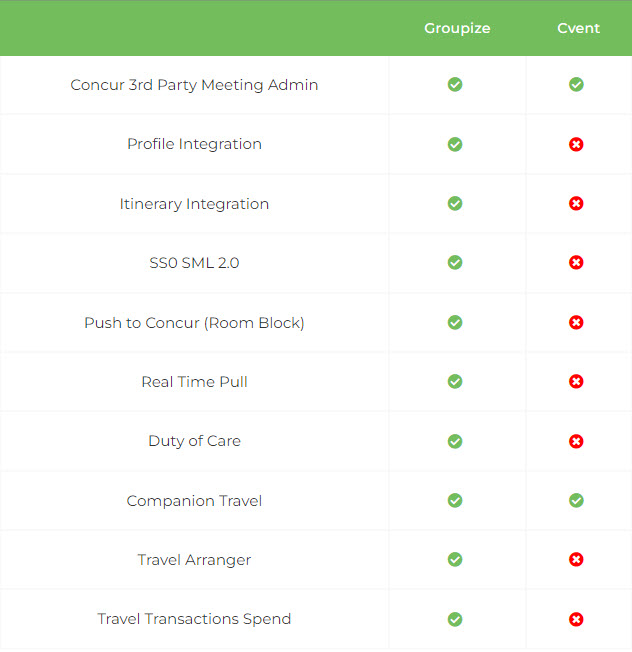Click Cvent red X for Profile Integration
This screenshot has width=632, height=652.
(x=576, y=144)
